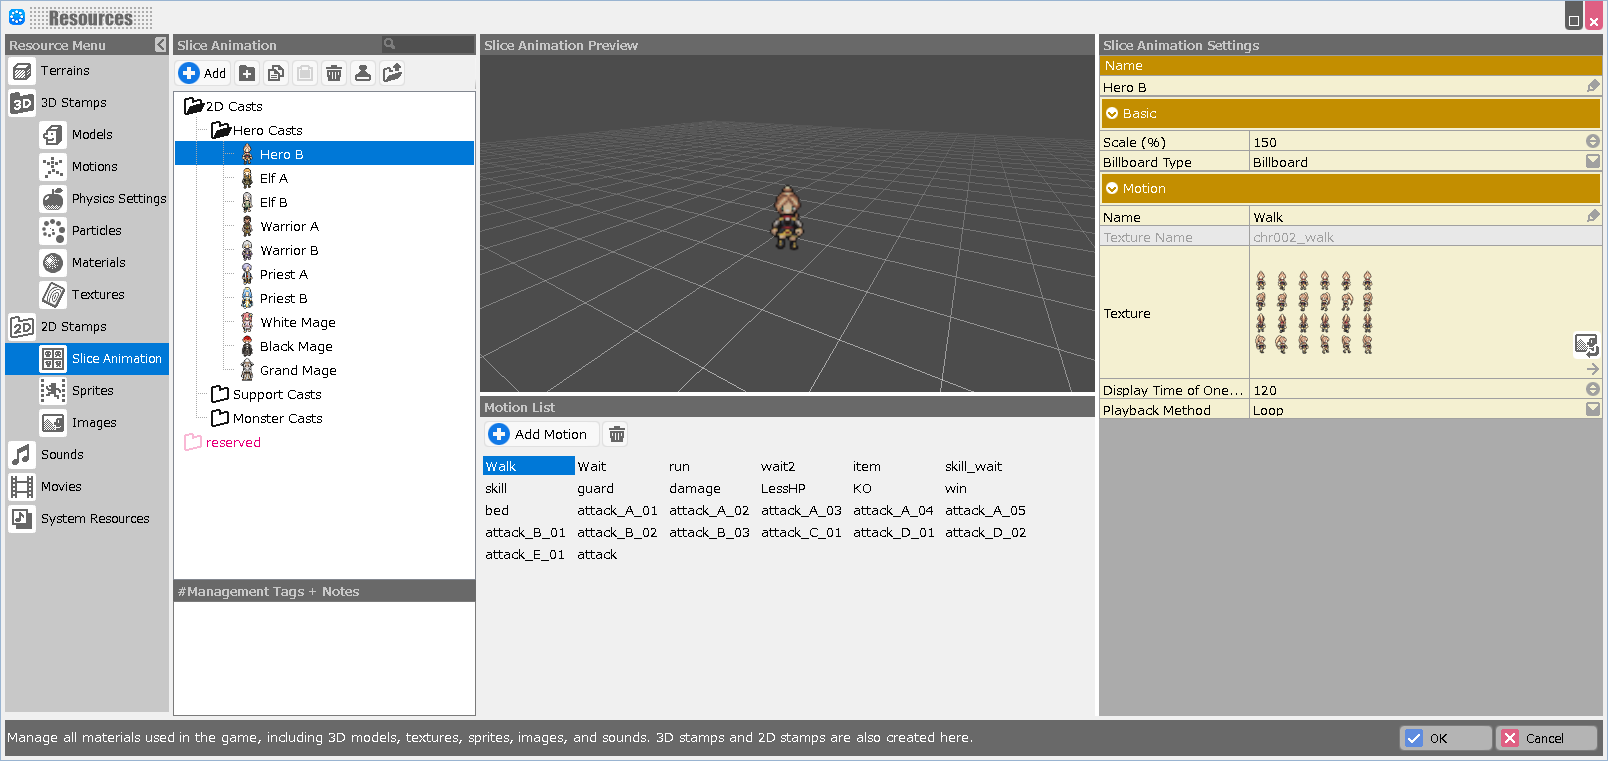Viewport: 1608px width, 761px height.
Task: Select the Black Mage cast
Action: tap(296, 347)
